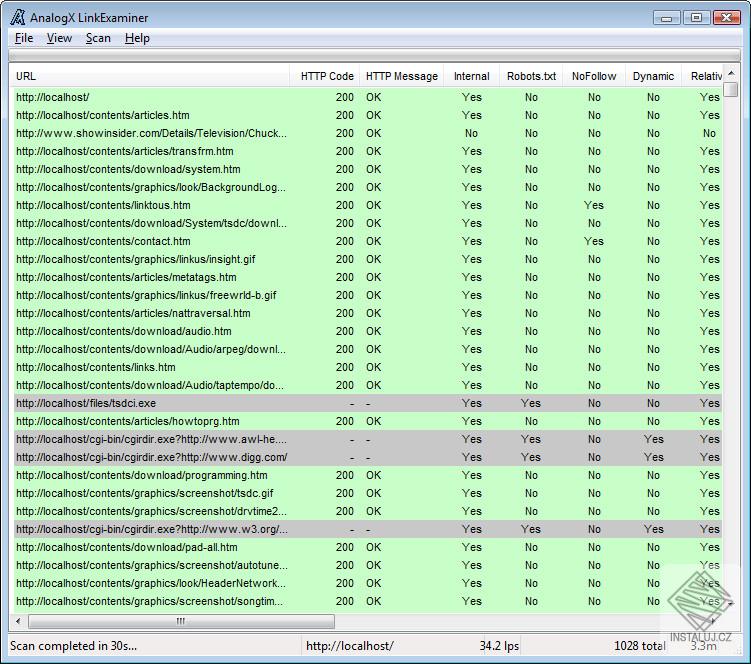Image resolution: width=751 pixels, height=664 pixels.
Task: Sort by the HTTP Message column header
Action: point(402,76)
